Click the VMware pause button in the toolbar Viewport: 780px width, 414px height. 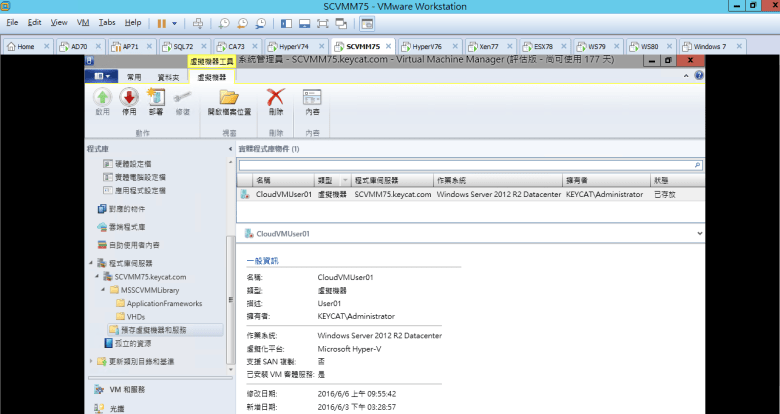pyautogui.click(x=162, y=22)
